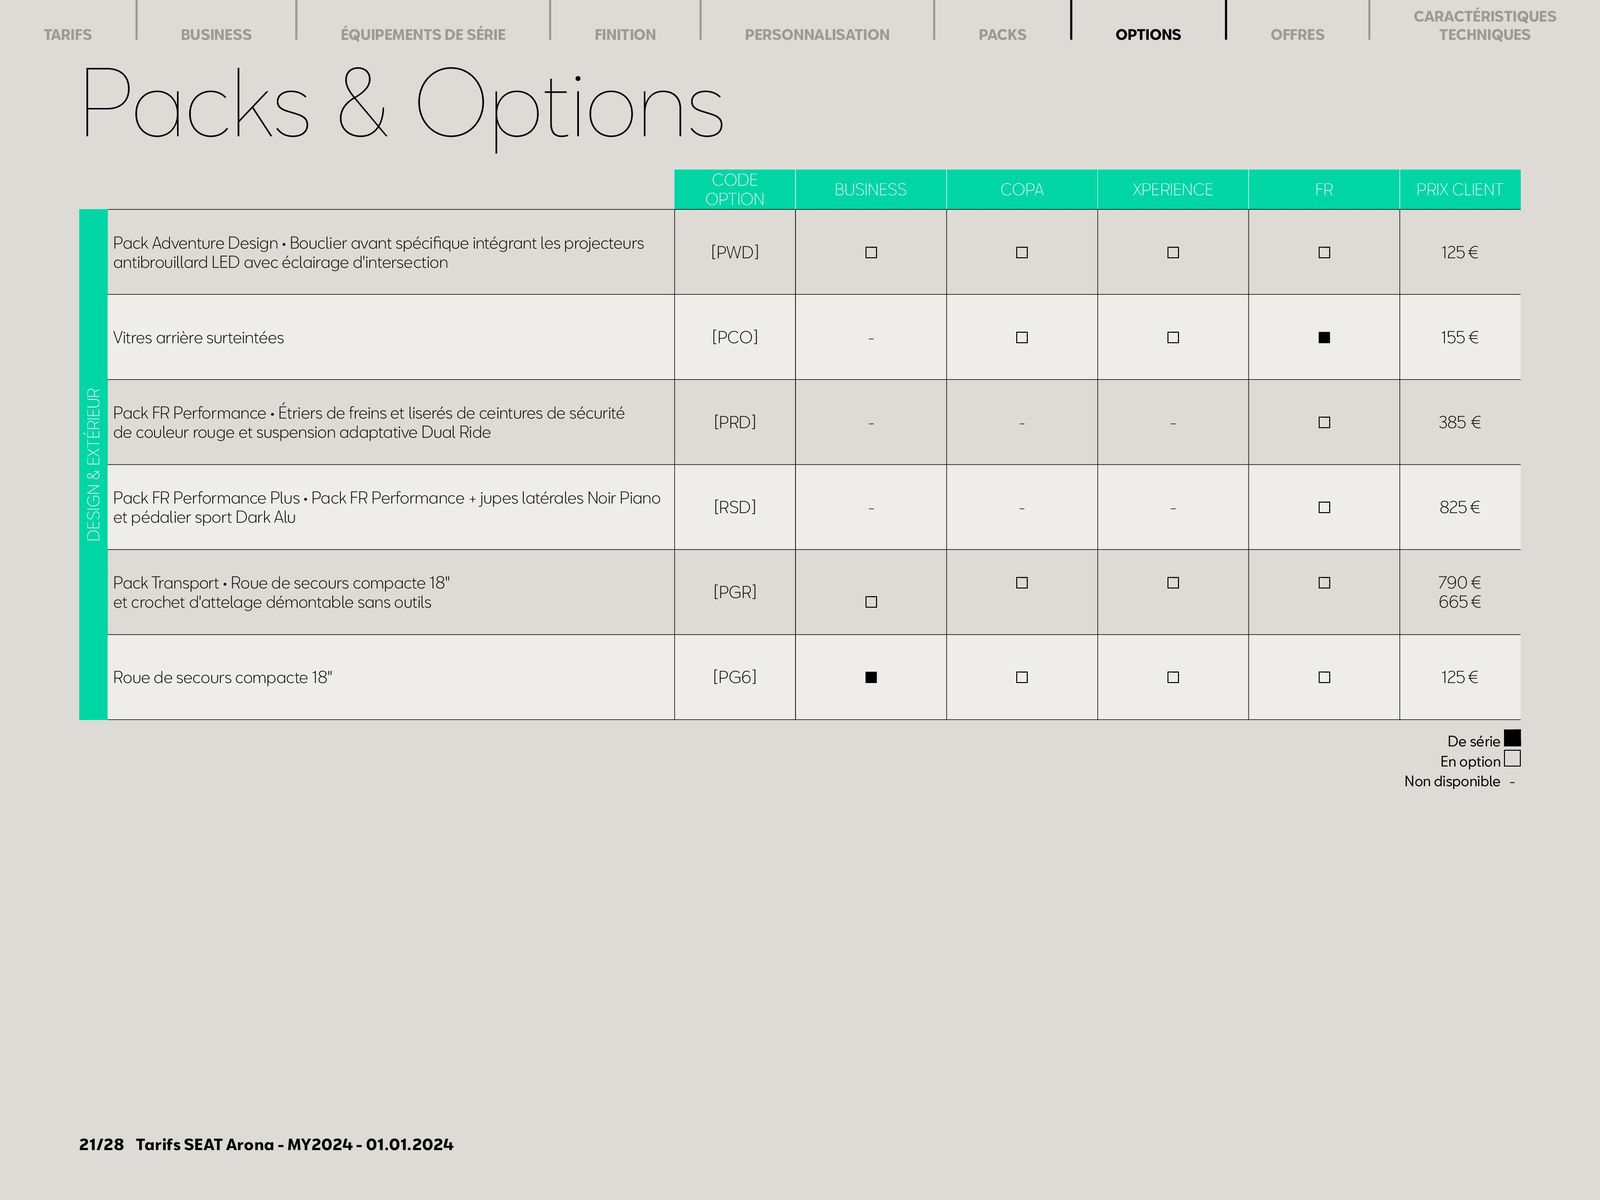Click the XPERIENCE column header
The height and width of the screenshot is (1200, 1600).
[x=1173, y=190]
